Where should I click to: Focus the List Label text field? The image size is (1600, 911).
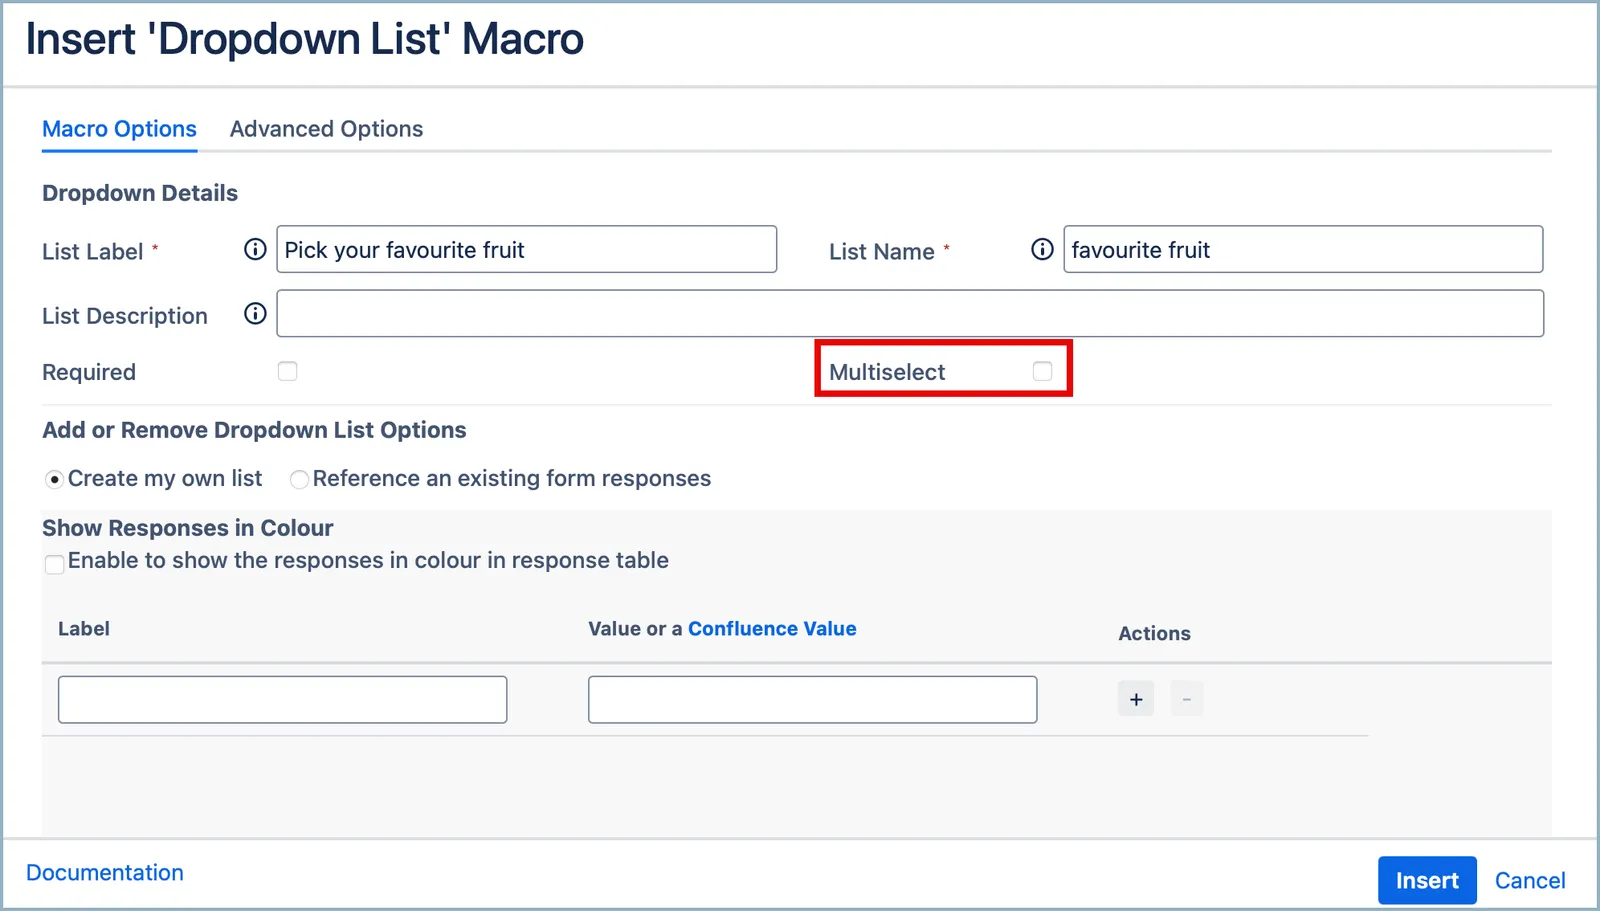tap(527, 249)
